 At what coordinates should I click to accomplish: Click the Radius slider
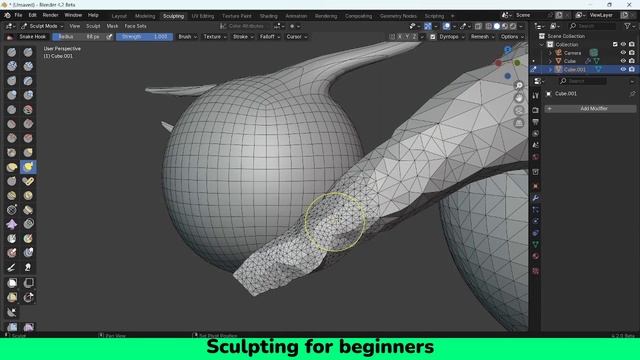79,37
